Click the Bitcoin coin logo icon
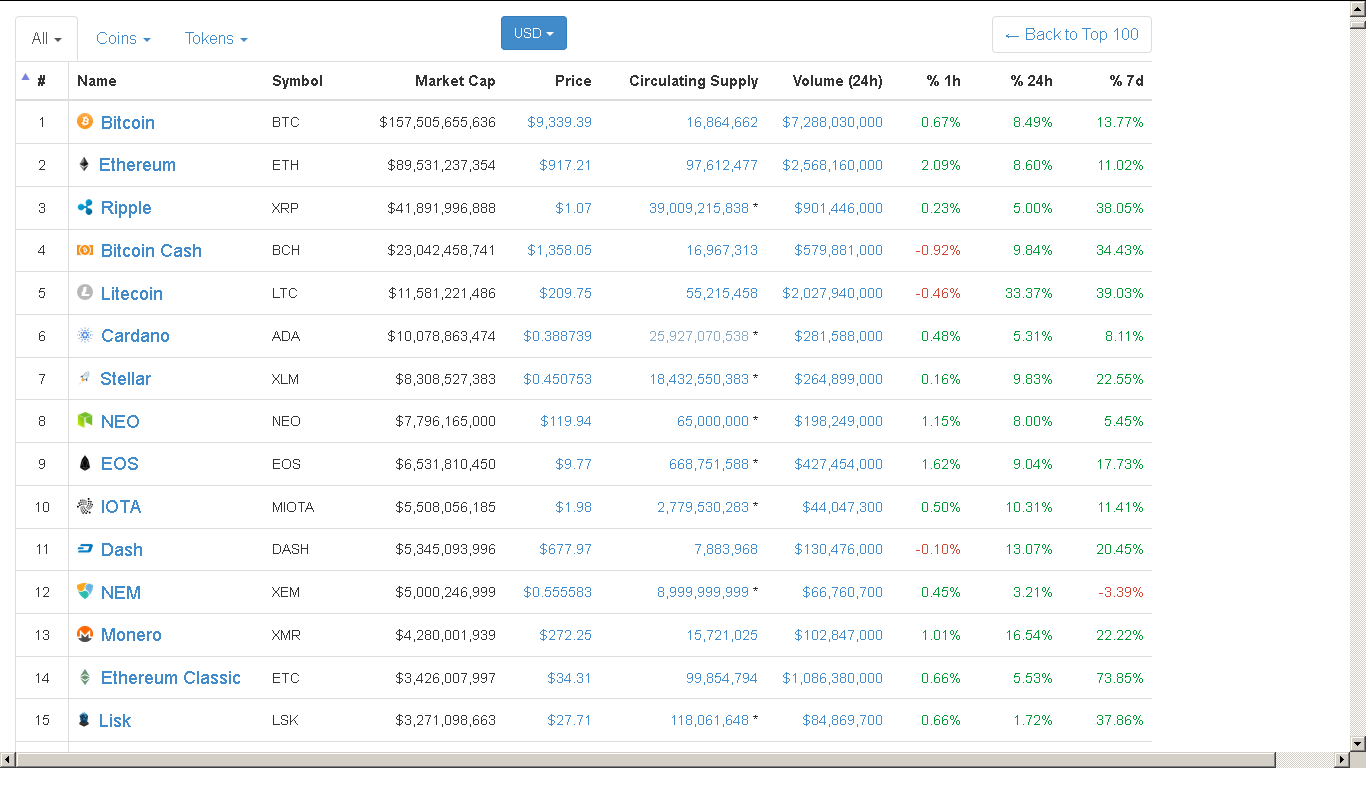 tap(85, 121)
